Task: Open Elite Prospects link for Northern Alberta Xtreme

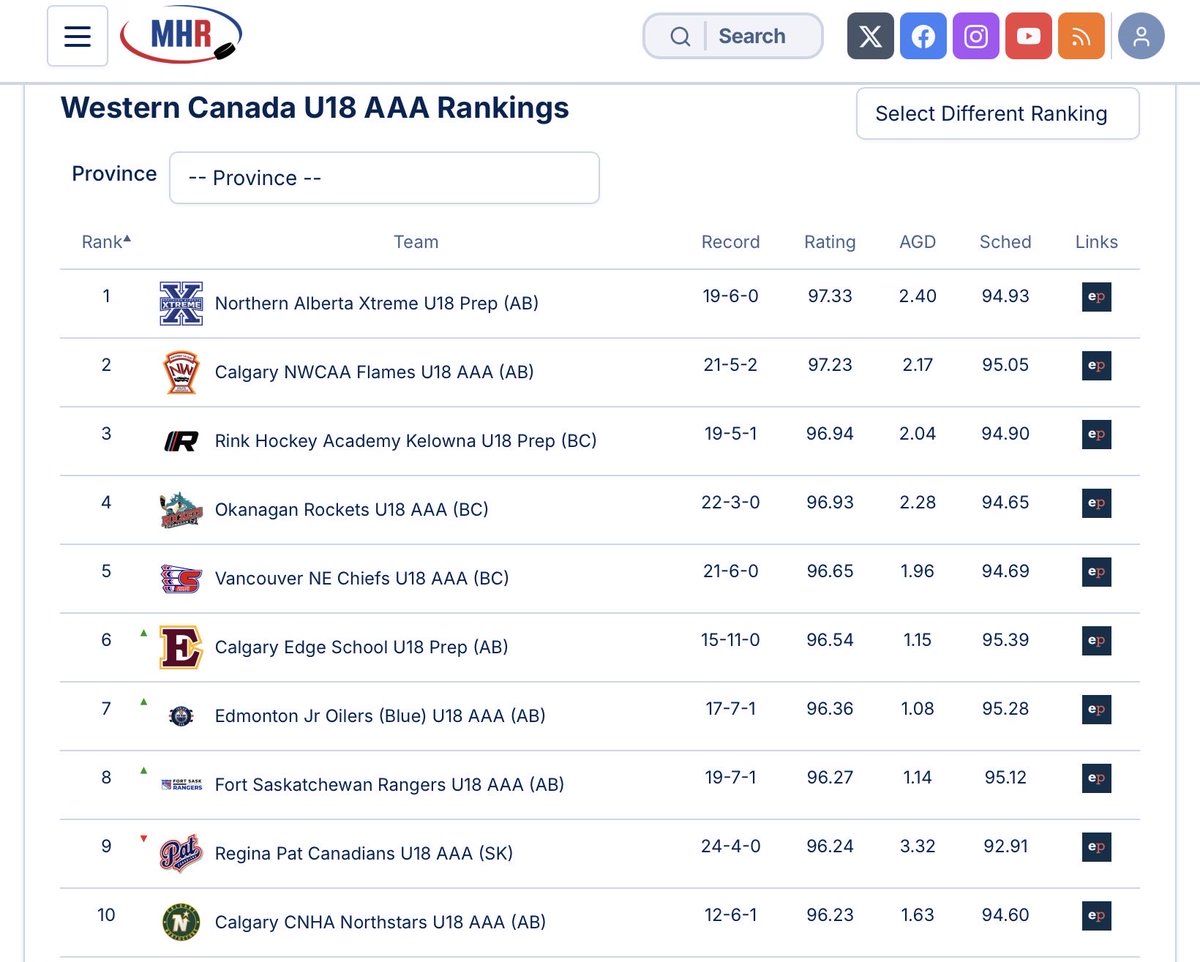Action: 1096,297
